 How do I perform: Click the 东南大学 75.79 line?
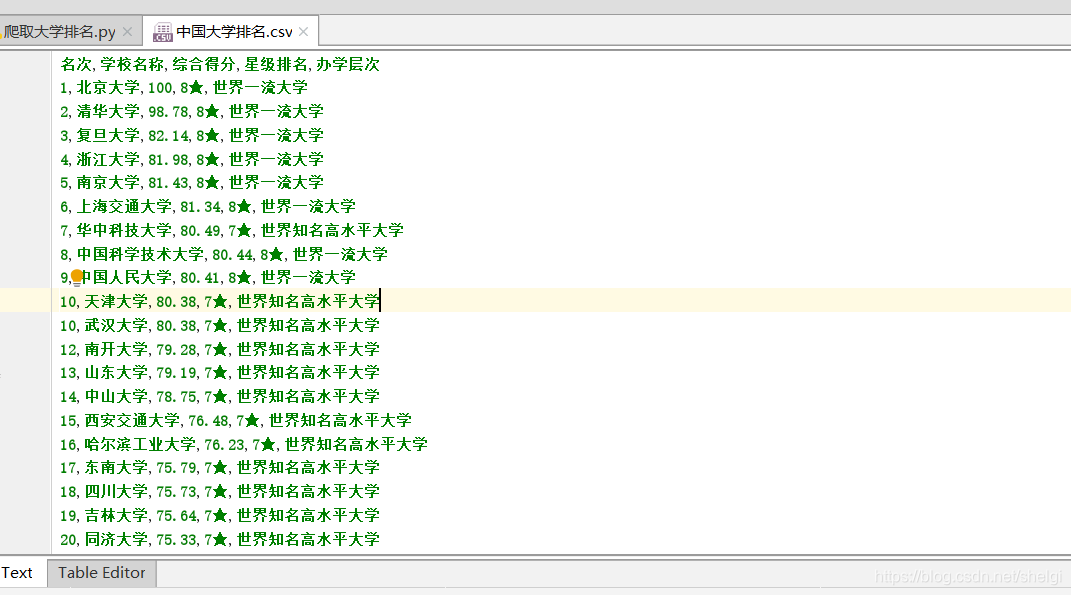point(220,467)
